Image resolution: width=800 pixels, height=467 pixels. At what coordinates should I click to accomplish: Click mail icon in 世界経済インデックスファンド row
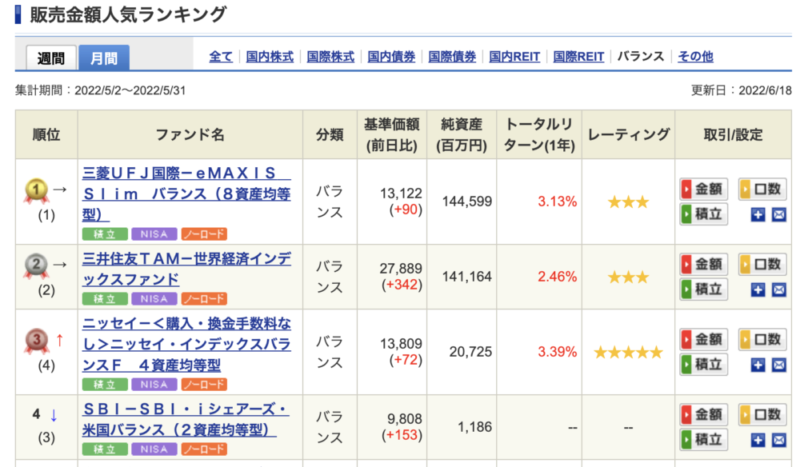pos(779,290)
